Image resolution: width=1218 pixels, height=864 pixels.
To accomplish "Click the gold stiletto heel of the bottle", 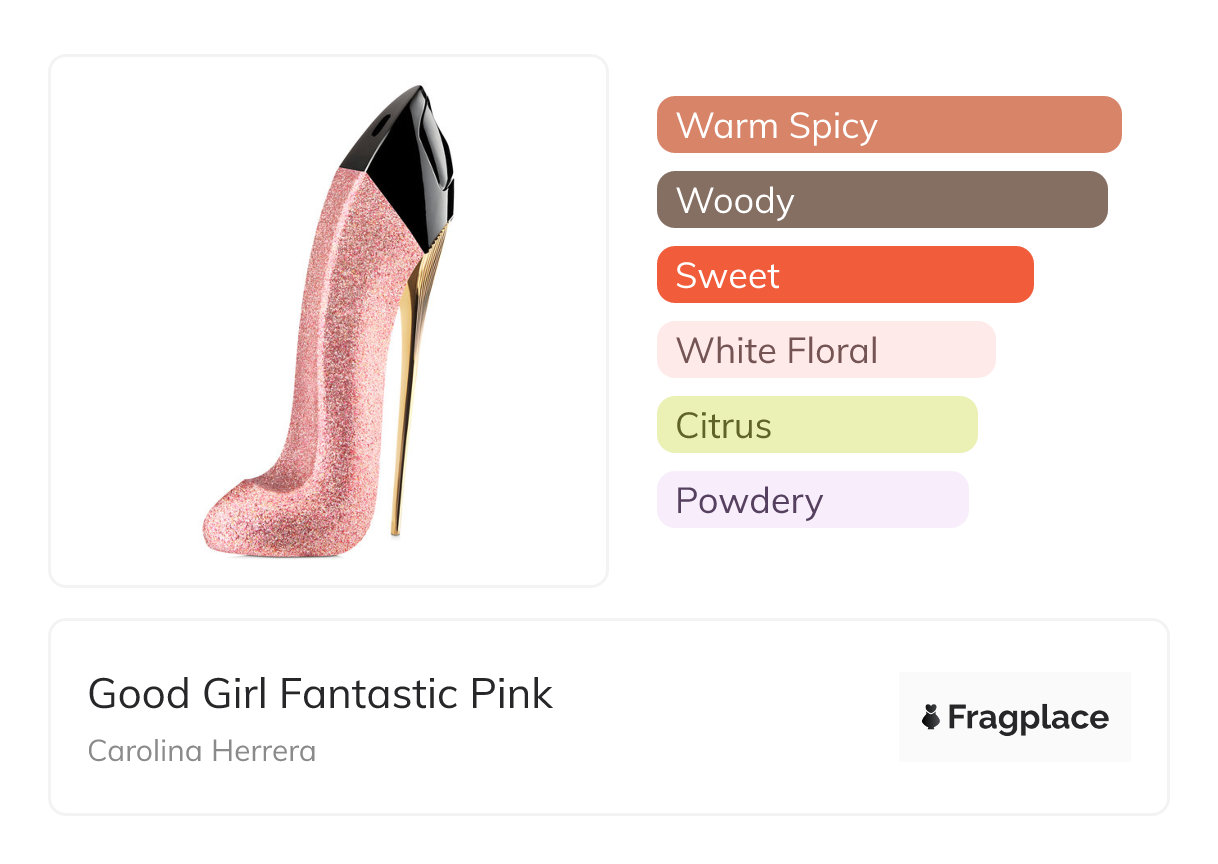I will 404,420.
